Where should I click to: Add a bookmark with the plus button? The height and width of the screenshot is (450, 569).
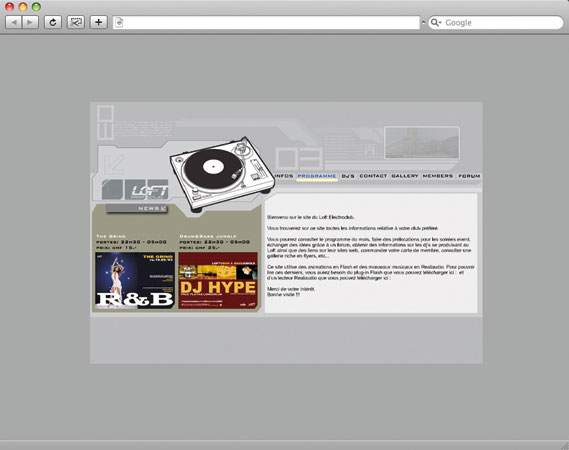(x=98, y=22)
